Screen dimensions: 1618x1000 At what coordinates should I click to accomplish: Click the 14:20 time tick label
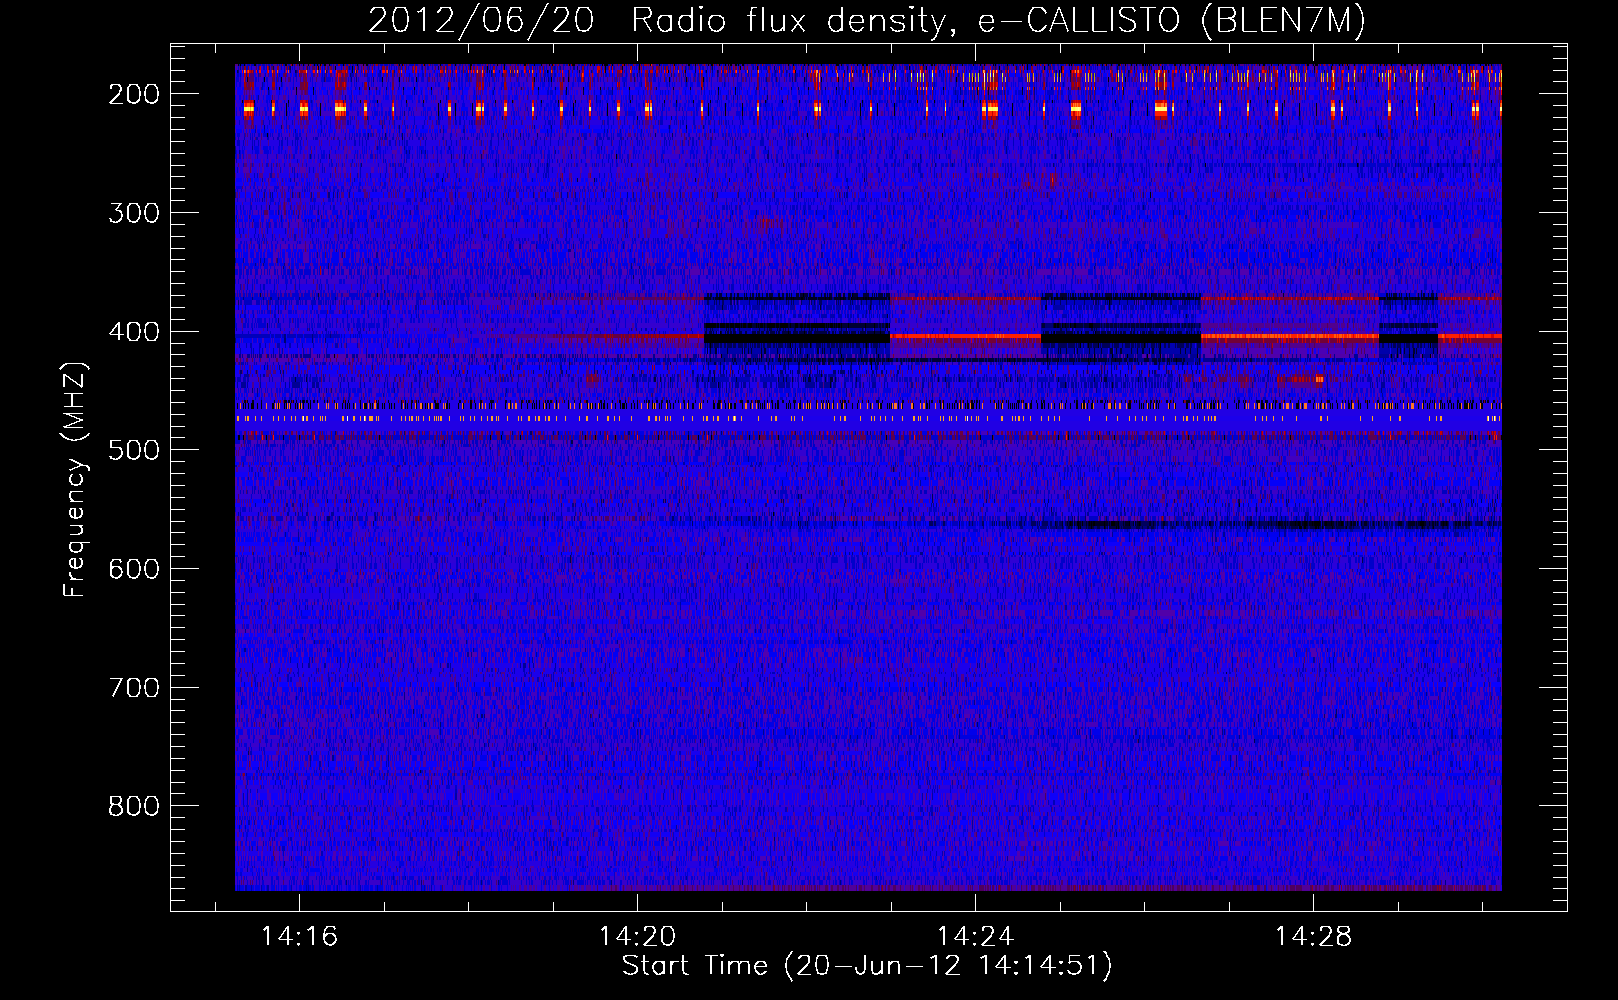(x=637, y=936)
